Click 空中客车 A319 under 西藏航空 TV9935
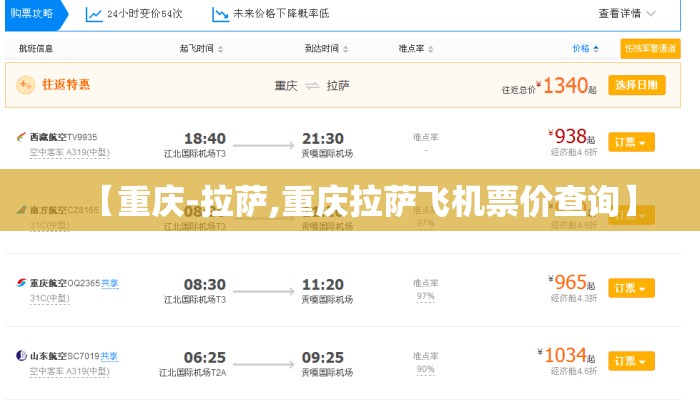The image size is (700, 400). (69, 153)
